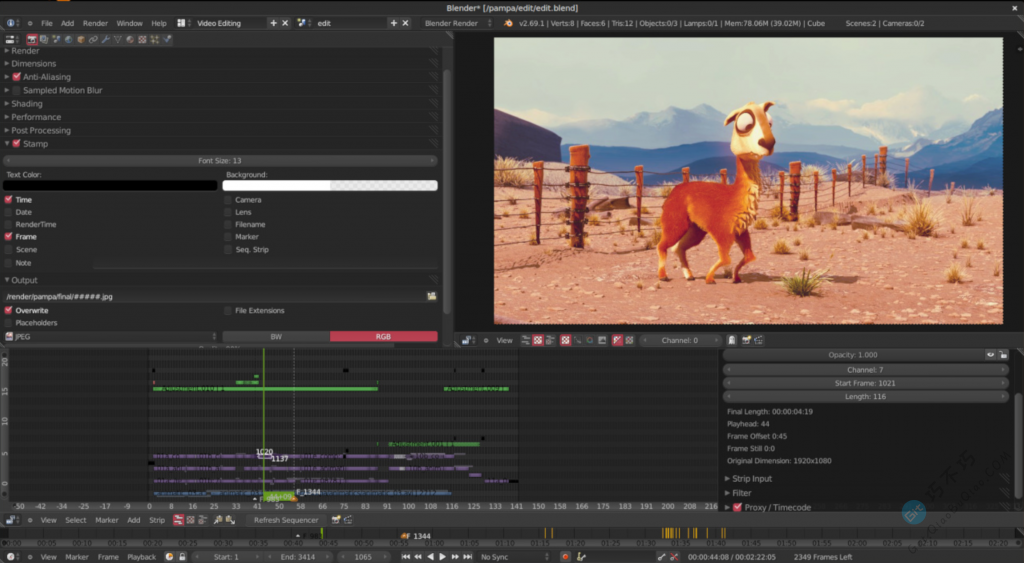Image resolution: width=1024 pixels, height=563 pixels.
Task: Enable Sampled Motion Blur checkbox
Action: tap(16, 90)
